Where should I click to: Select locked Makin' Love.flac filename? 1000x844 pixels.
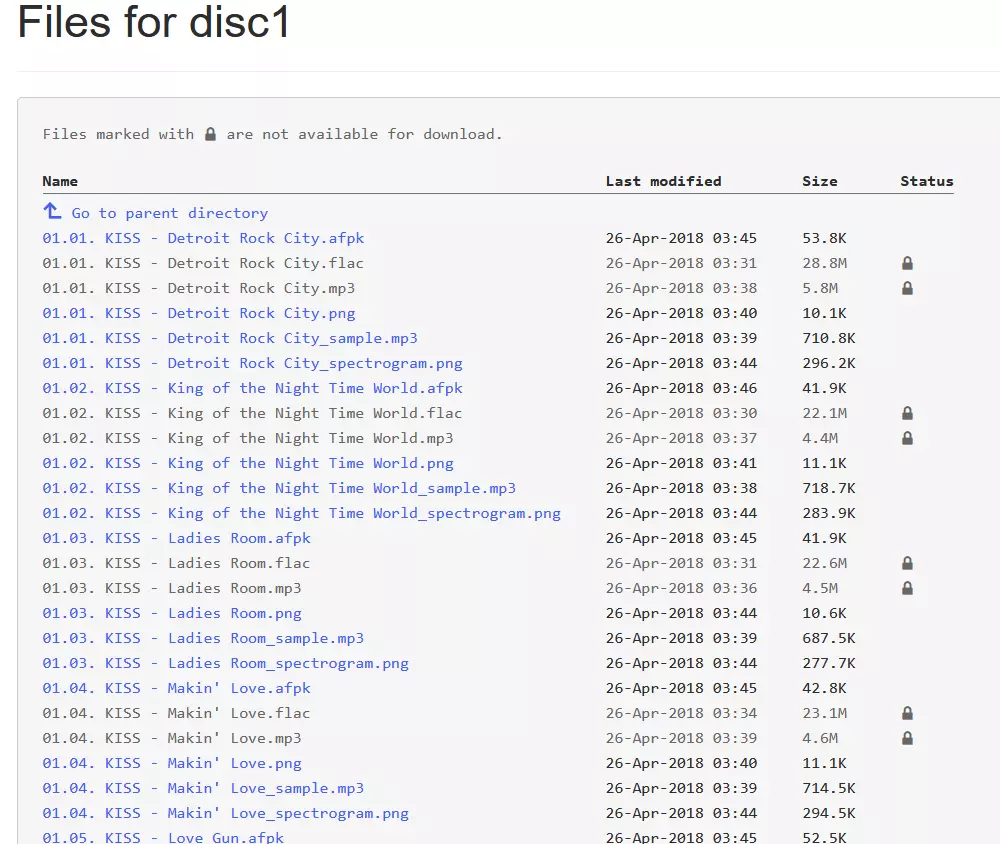coord(176,713)
